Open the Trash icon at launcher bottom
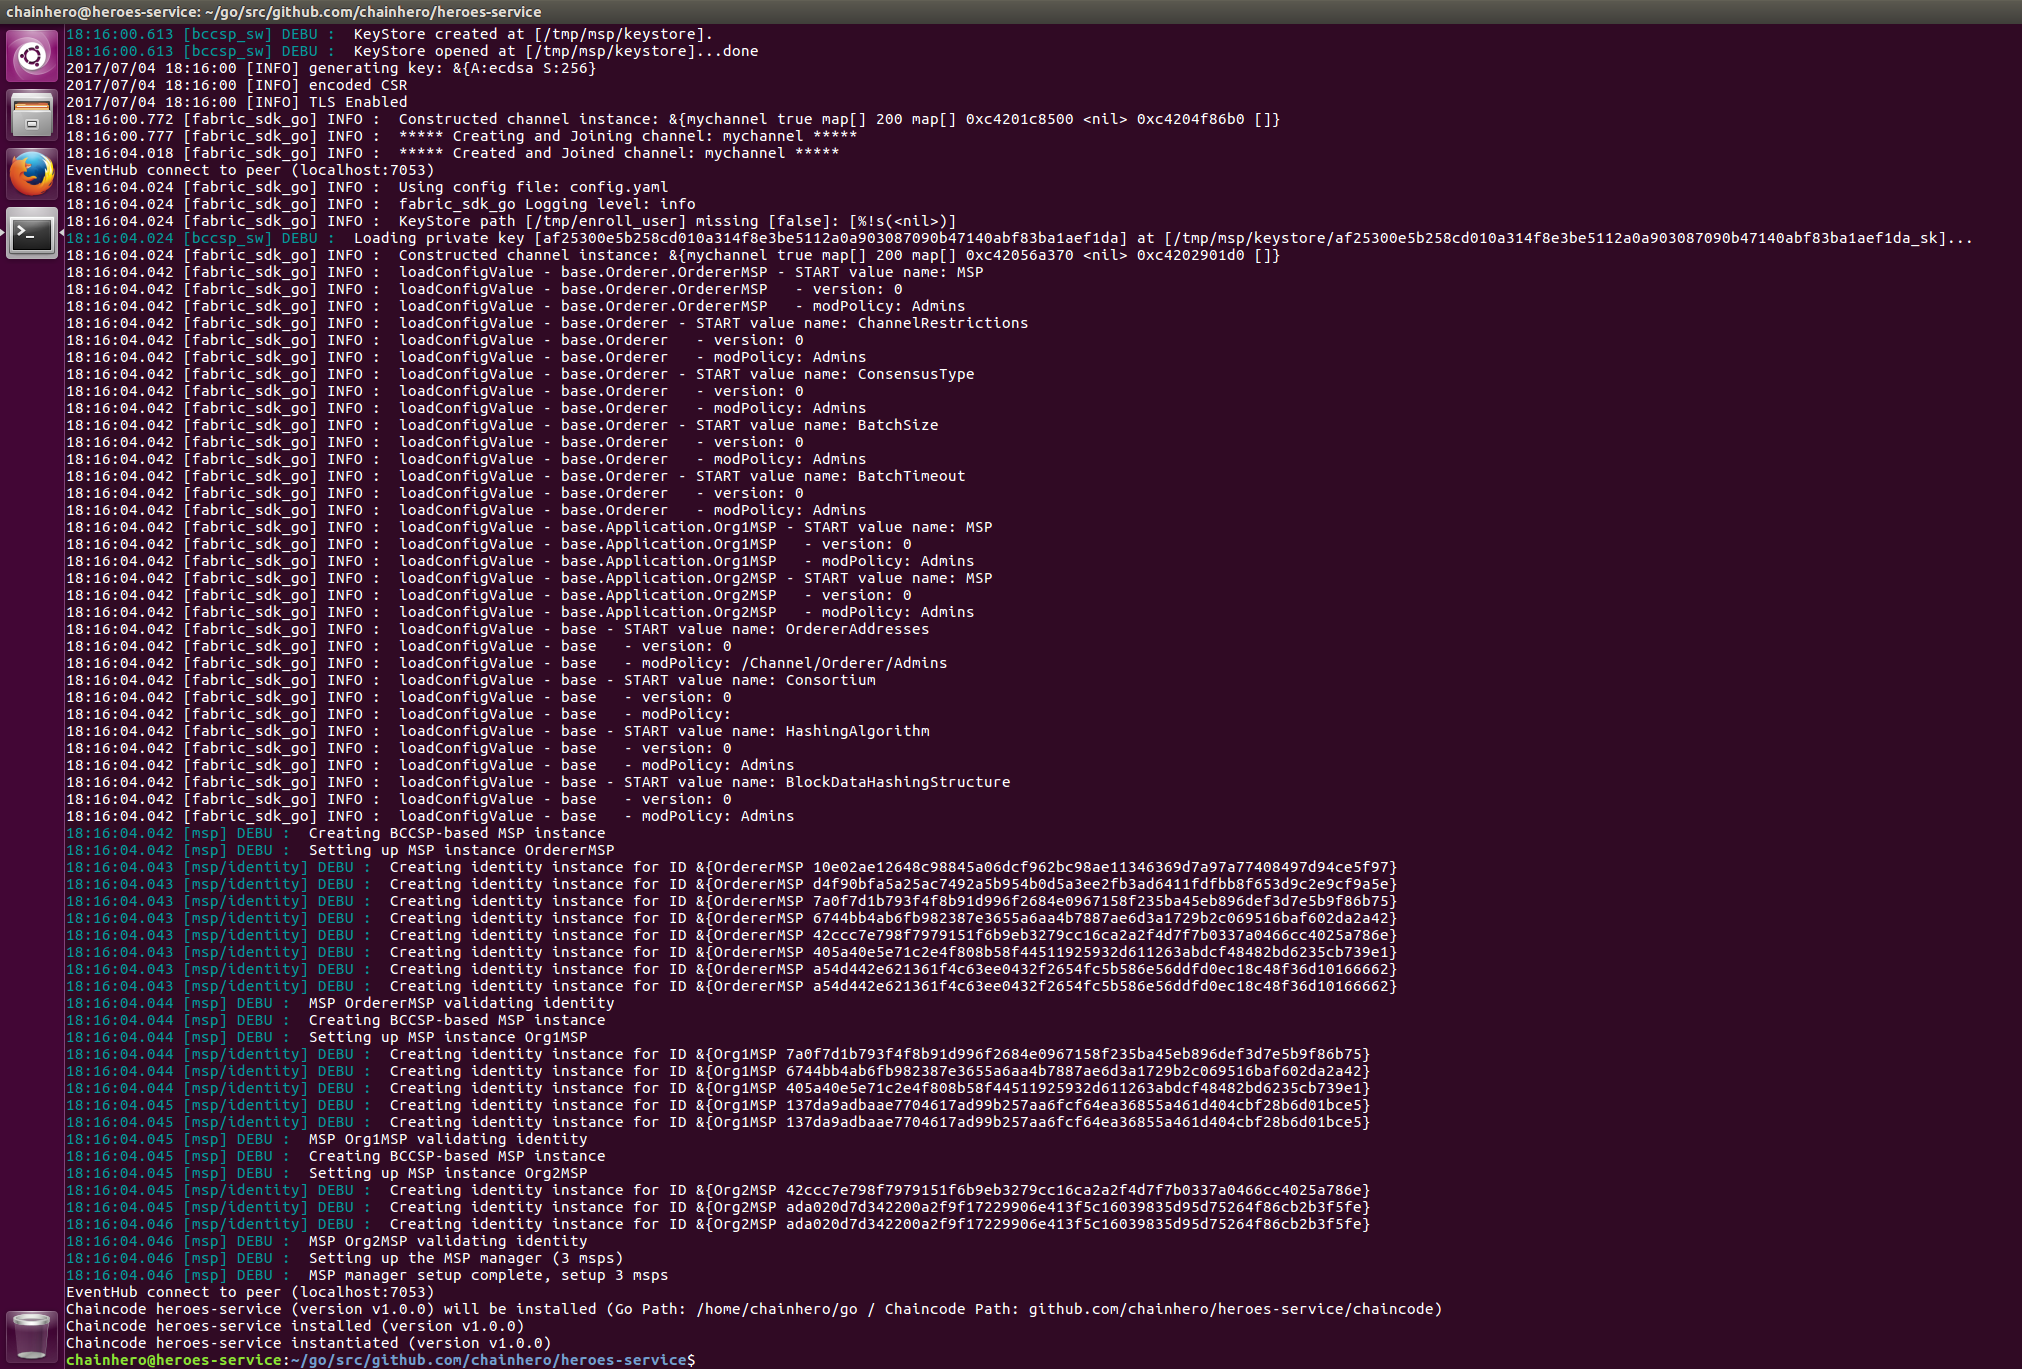This screenshot has height=1369, width=2022. [x=32, y=1335]
